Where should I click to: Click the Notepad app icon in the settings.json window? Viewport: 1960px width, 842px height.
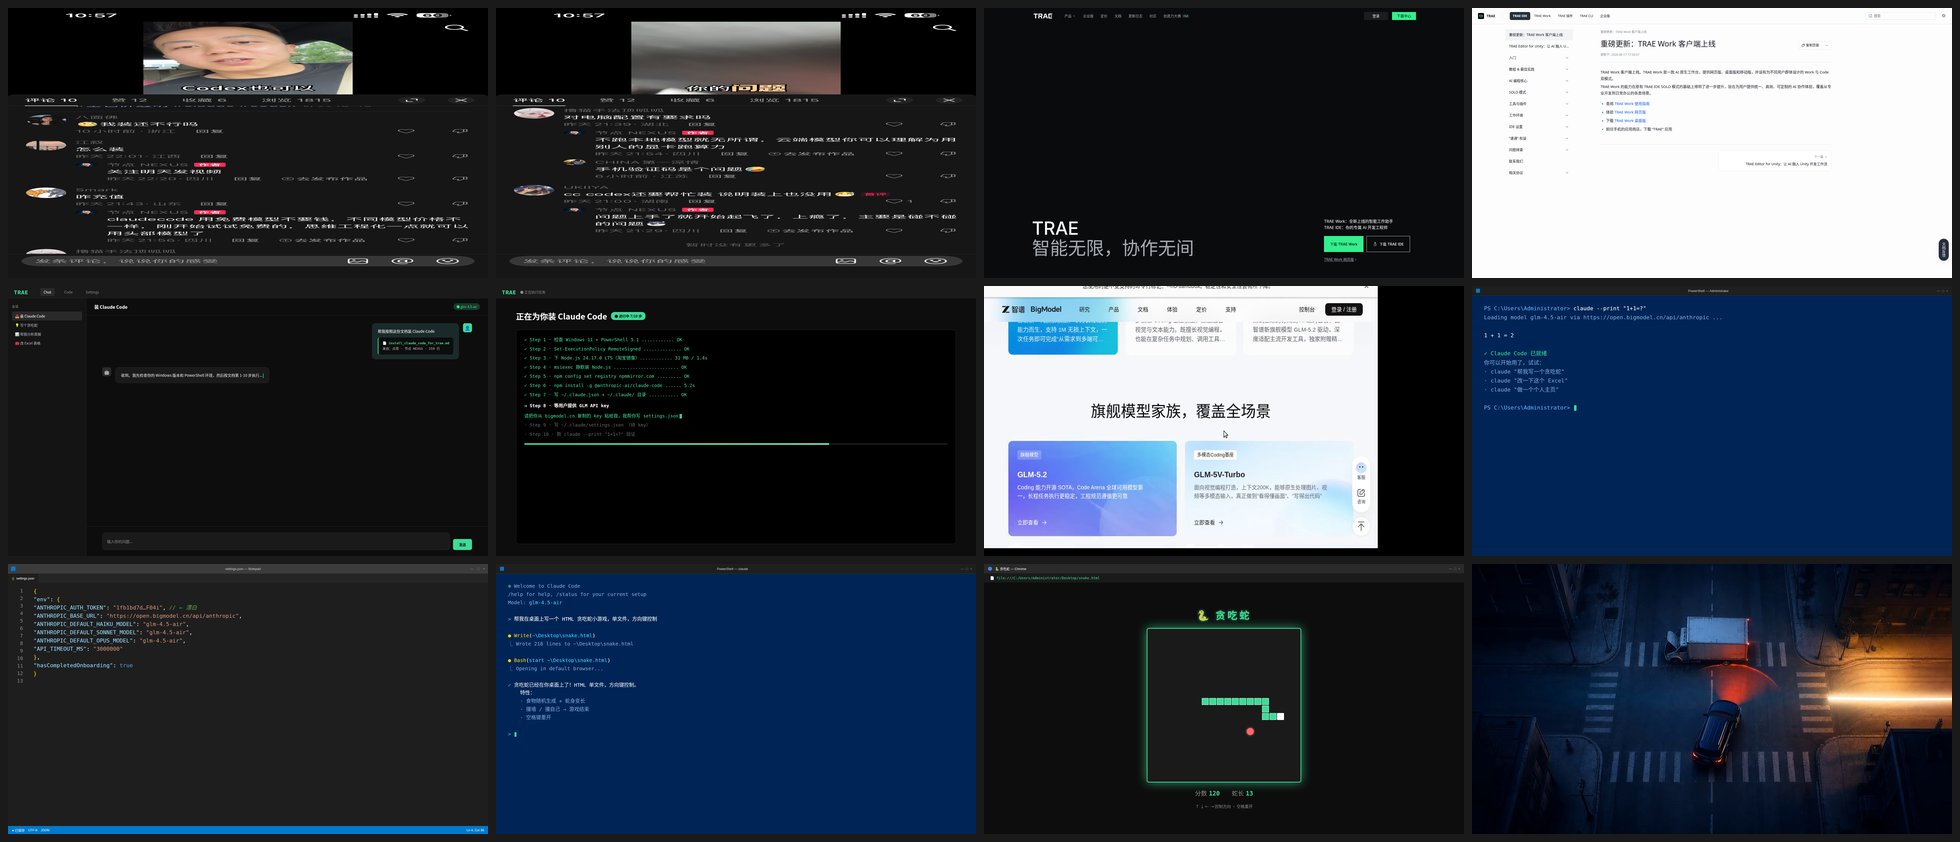click(x=13, y=569)
